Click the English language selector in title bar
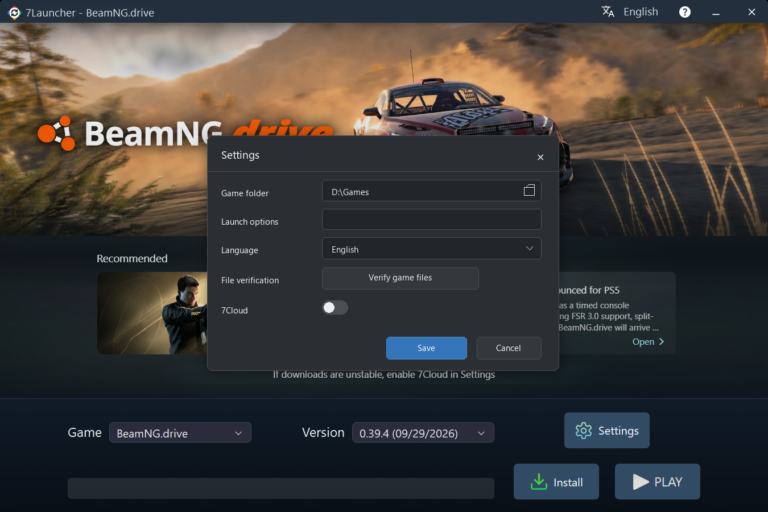Image resolution: width=768 pixels, height=512 pixels. (x=641, y=12)
